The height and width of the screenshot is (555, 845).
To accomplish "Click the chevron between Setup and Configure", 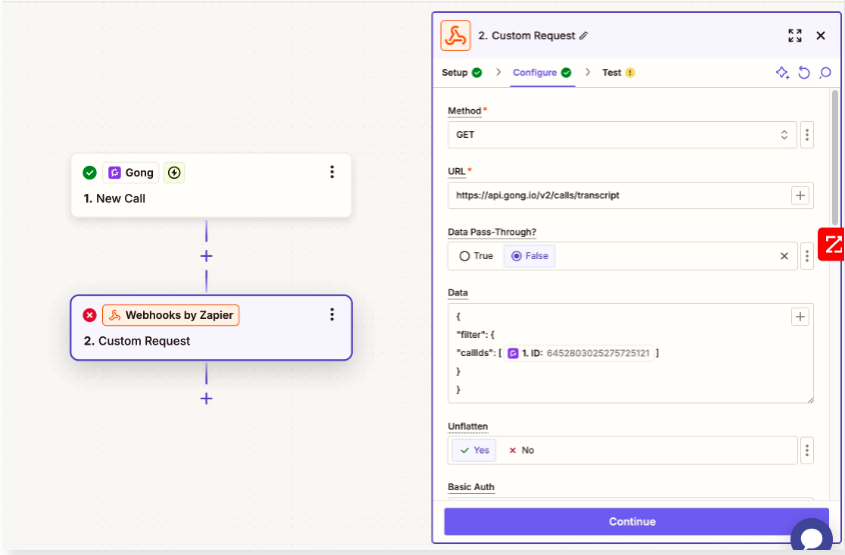I will click(498, 72).
